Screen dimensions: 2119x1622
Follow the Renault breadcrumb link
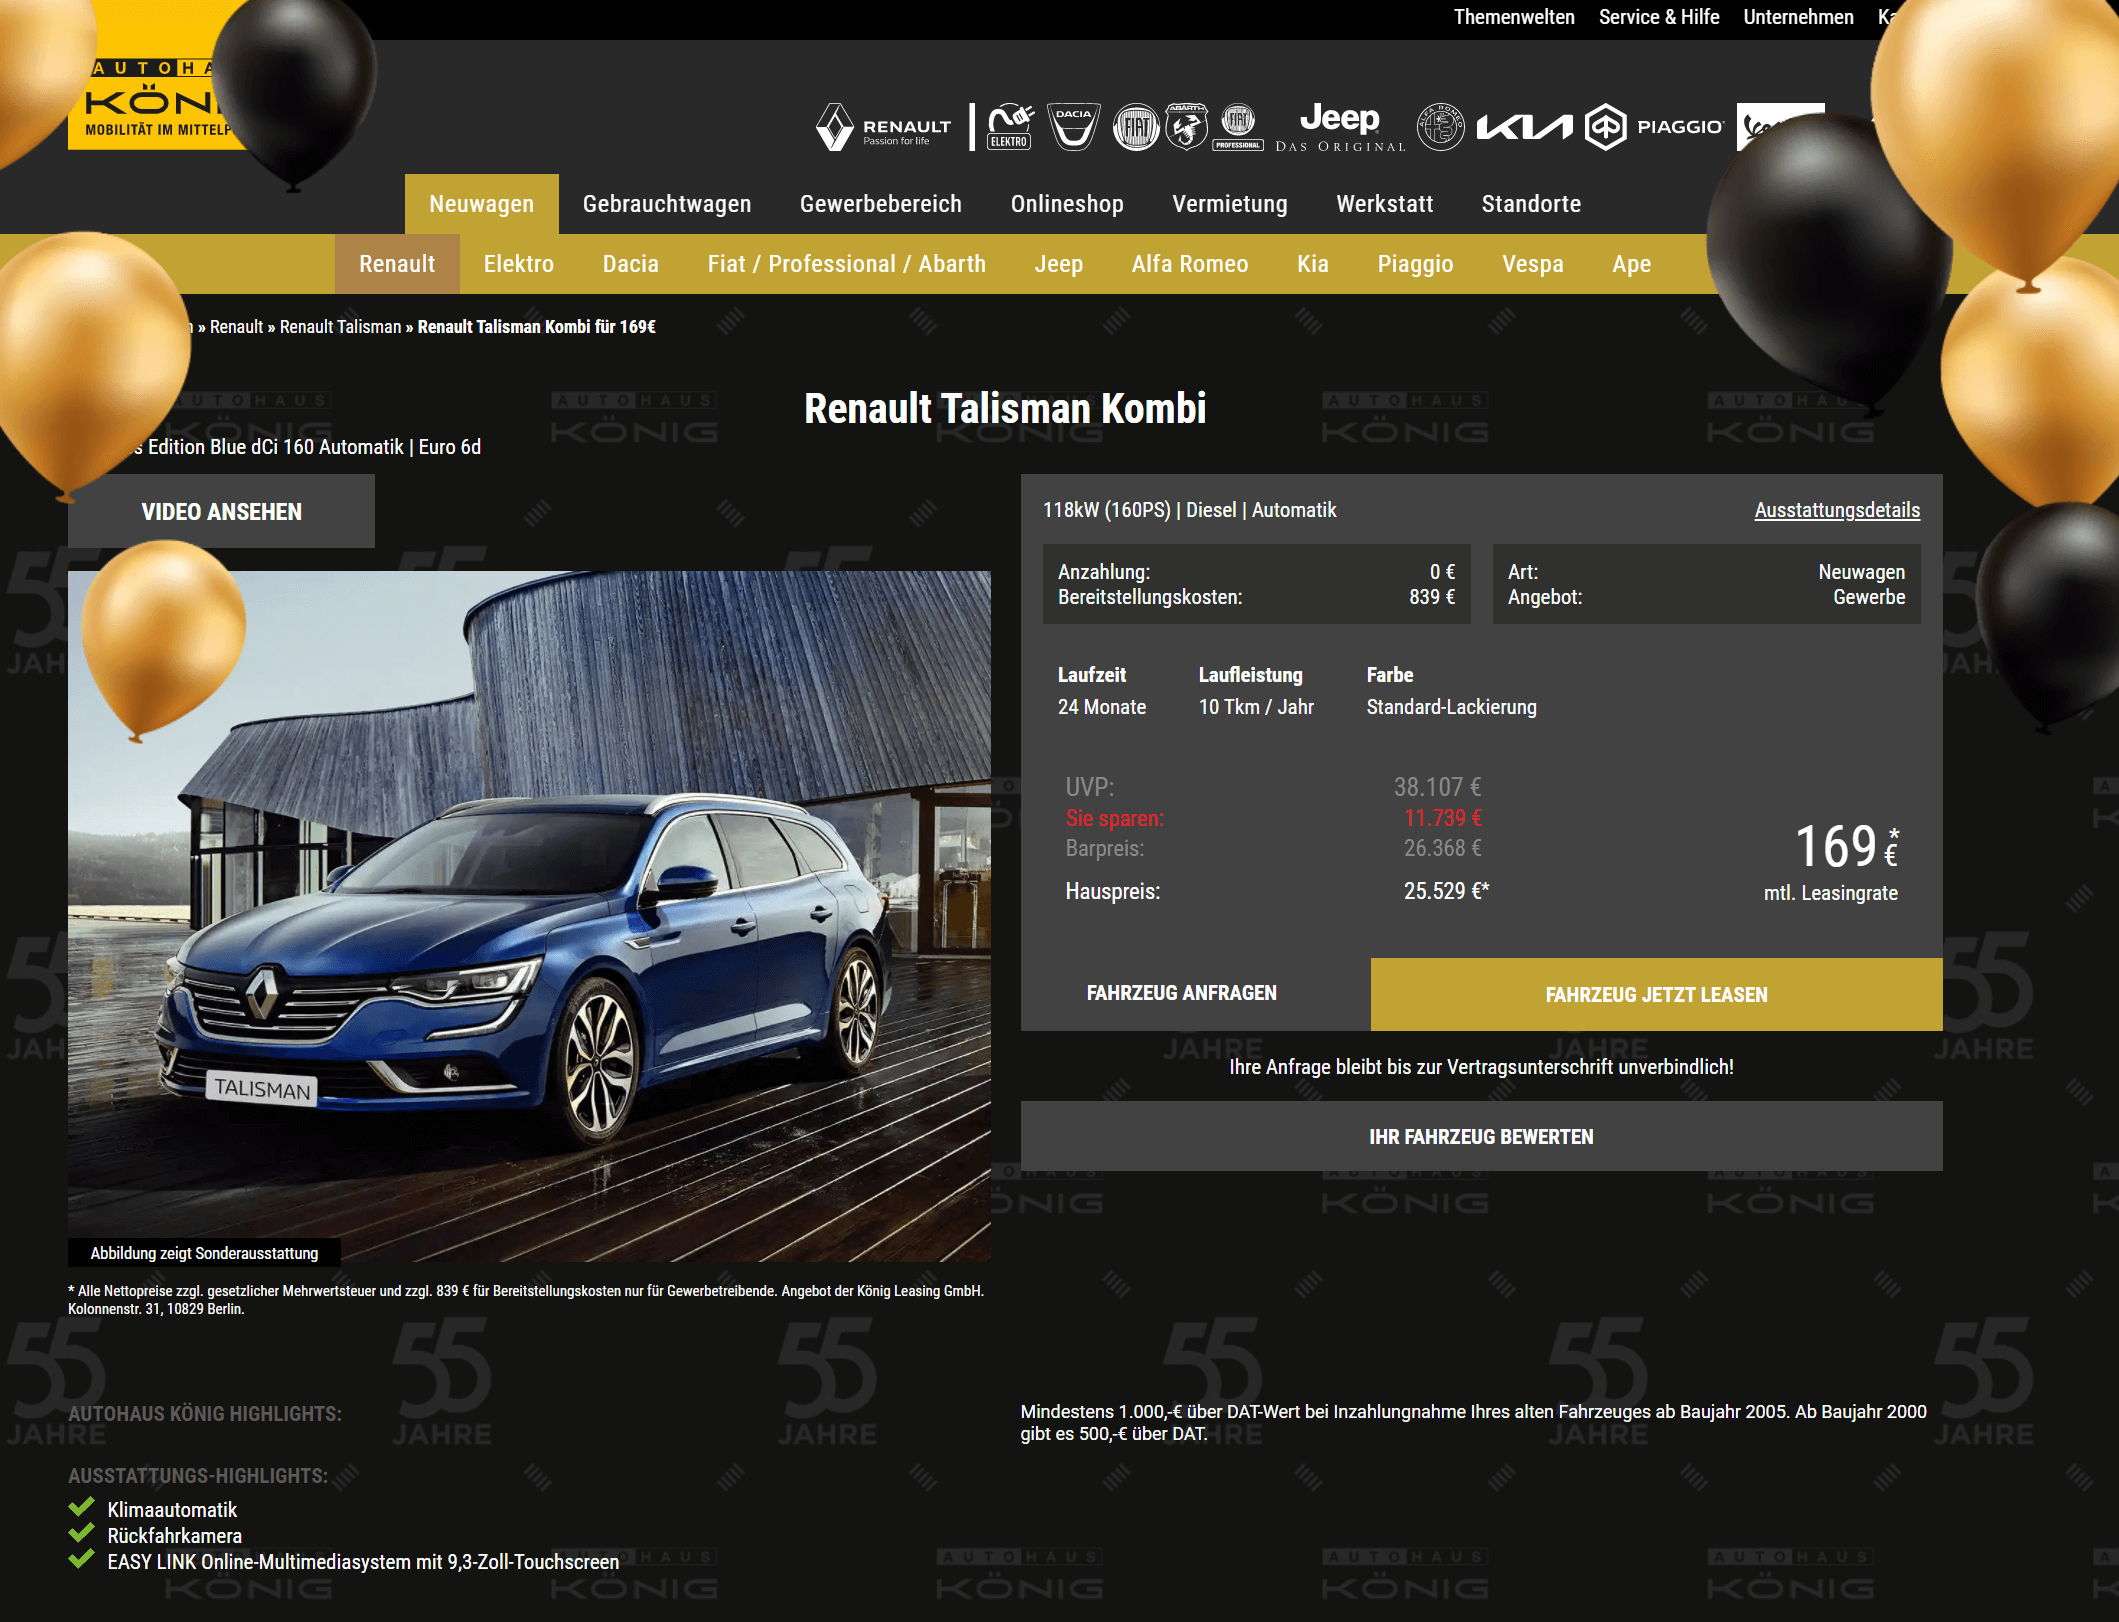(237, 327)
